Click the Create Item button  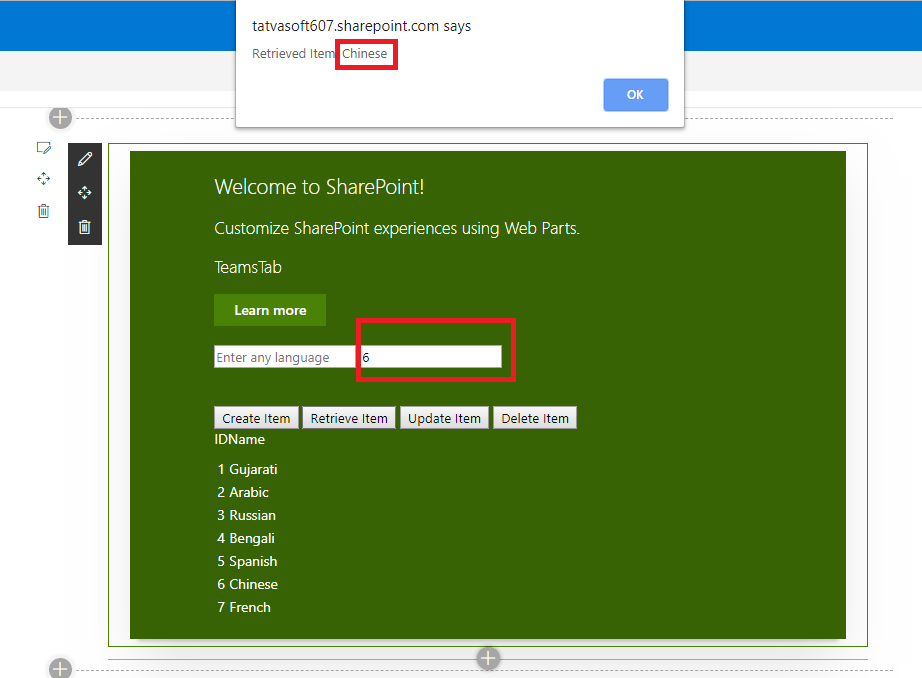point(256,418)
